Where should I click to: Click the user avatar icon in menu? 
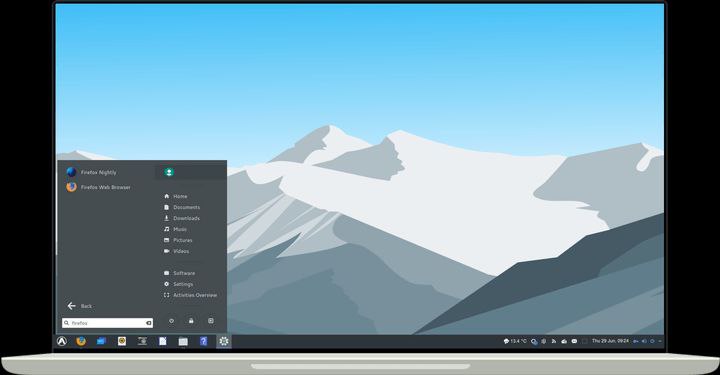[x=169, y=172]
